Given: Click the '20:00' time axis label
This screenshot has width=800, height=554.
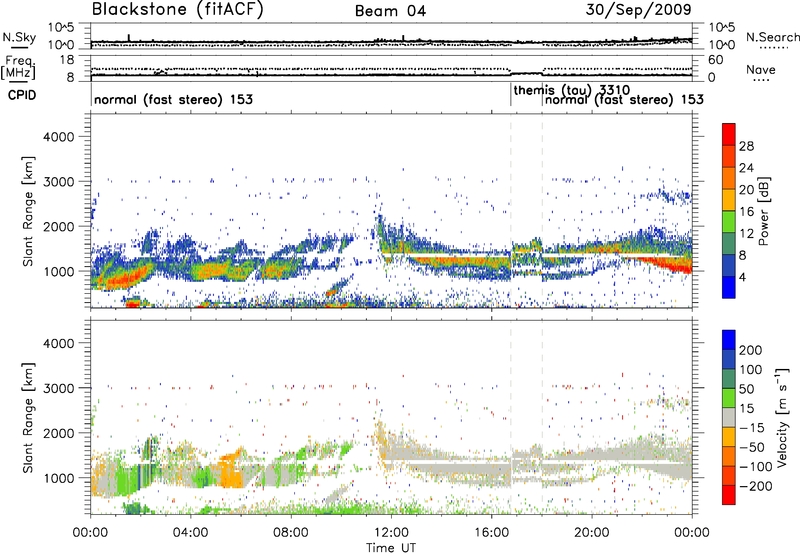Looking at the screenshot, I should [591, 533].
